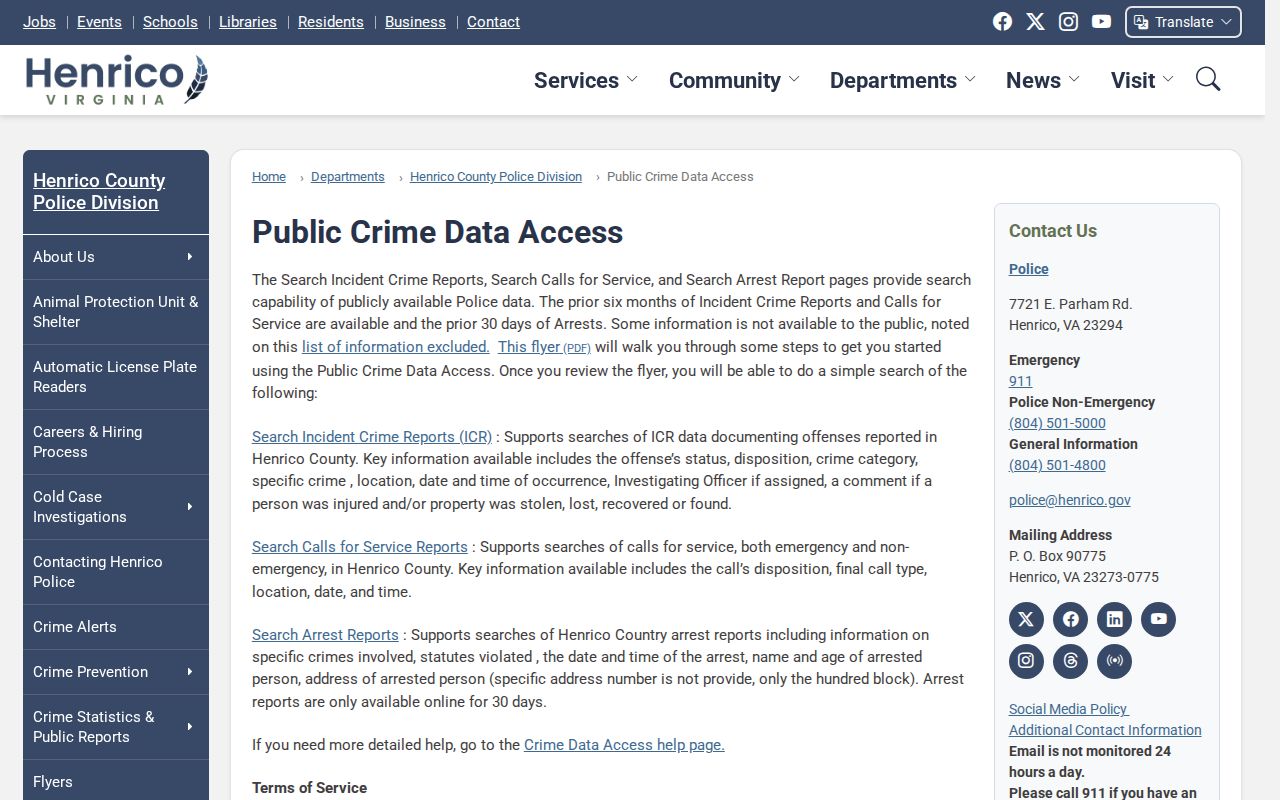Open X circular icon in Contact Us
Image resolution: width=1280 pixels, height=800 pixels.
pyautogui.click(x=1026, y=619)
